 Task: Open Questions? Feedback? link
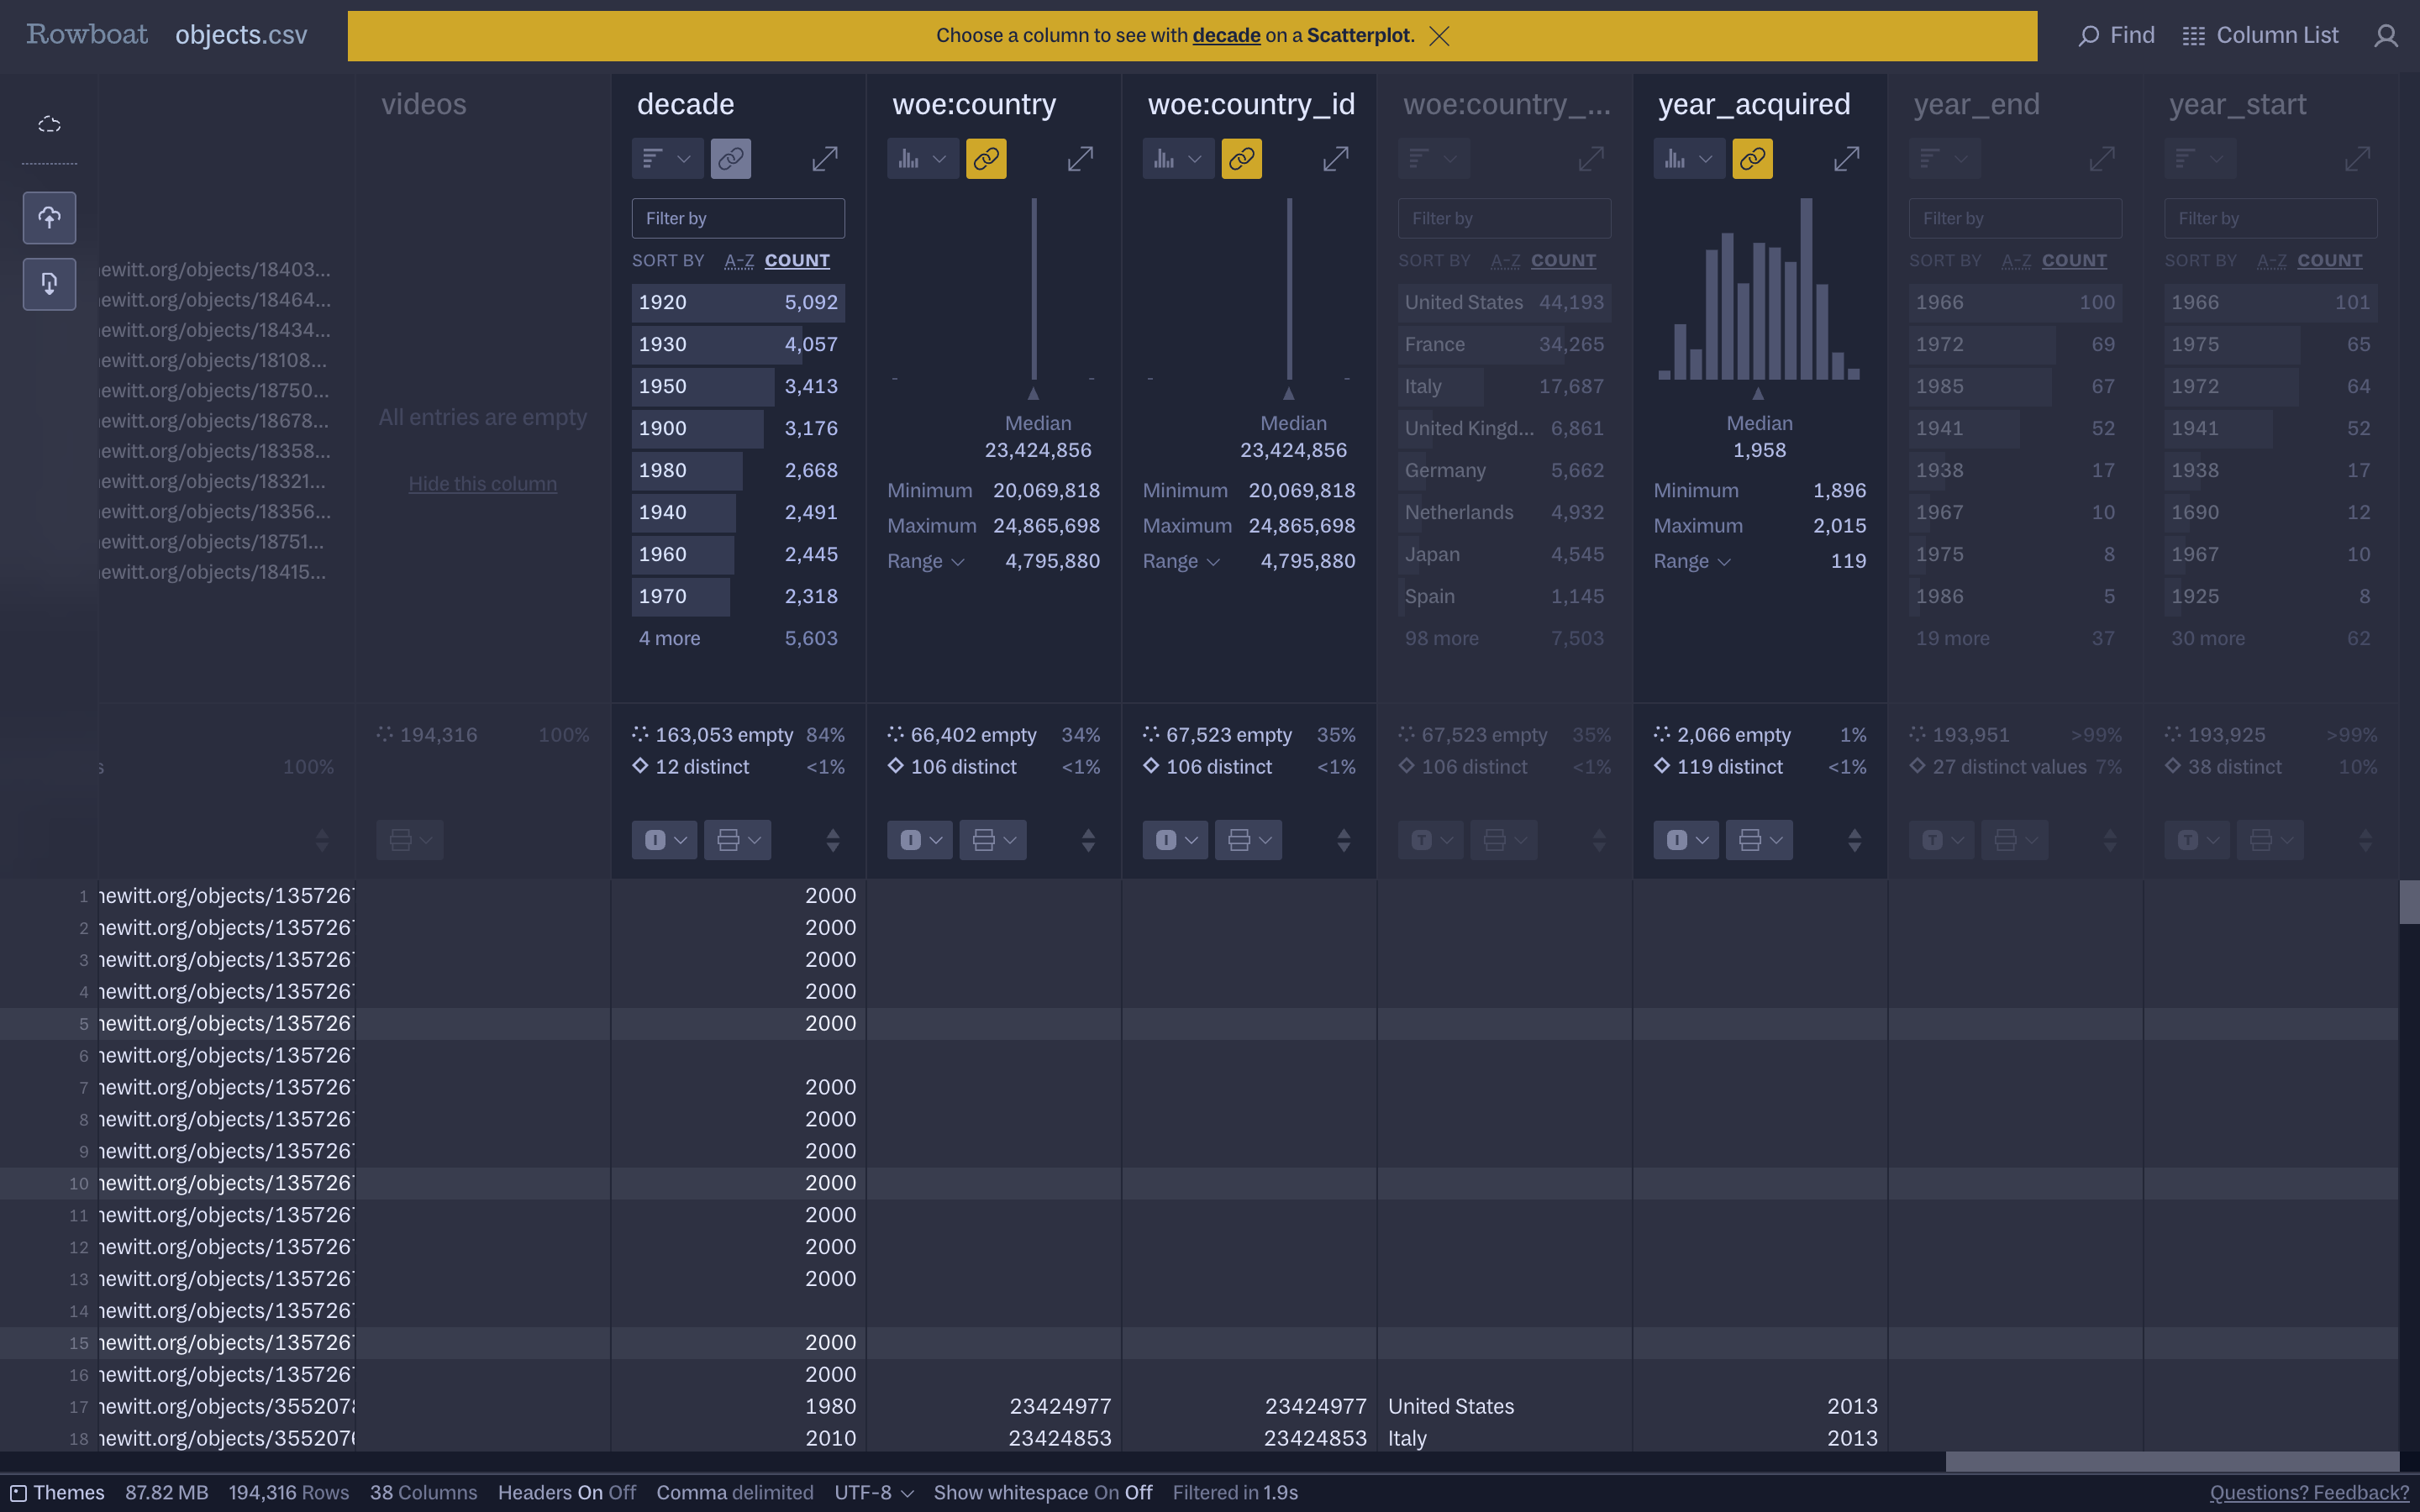coord(2308,1492)
